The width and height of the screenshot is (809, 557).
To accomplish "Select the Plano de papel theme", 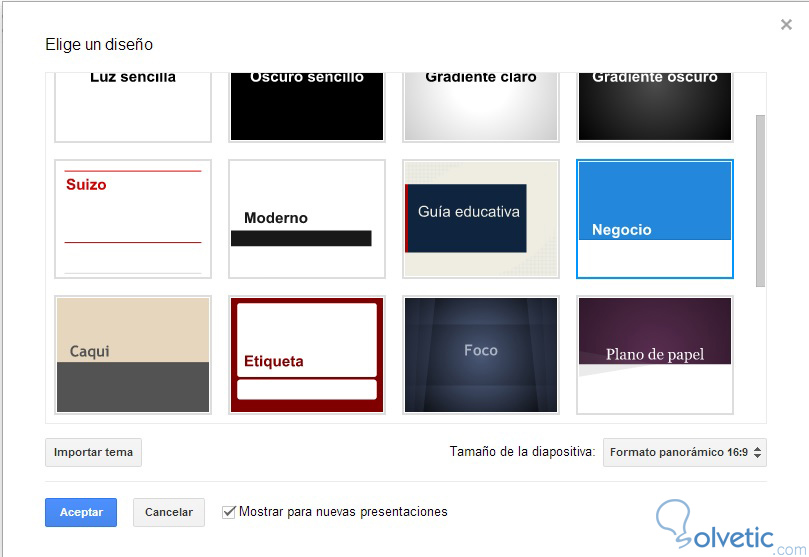I will pos(655,355).
